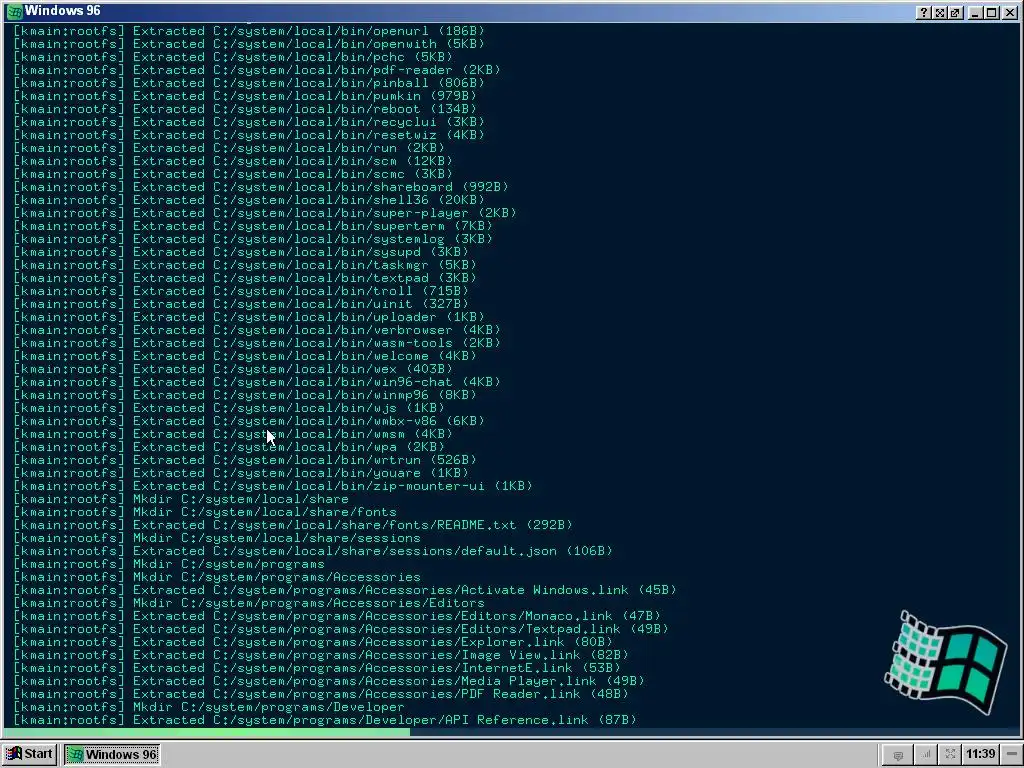Close the Windows 96 window

(x=1009, y=12)
